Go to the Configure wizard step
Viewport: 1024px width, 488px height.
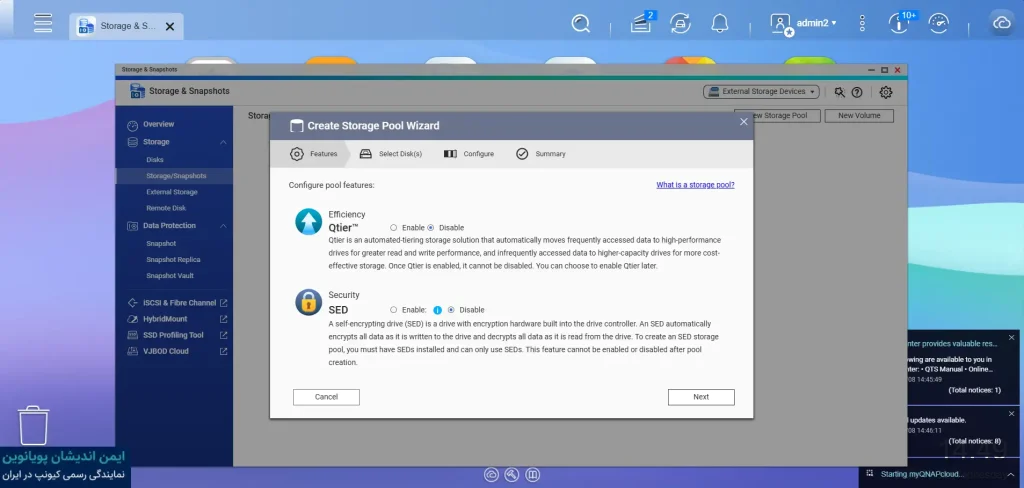click(x=469, y=154)
